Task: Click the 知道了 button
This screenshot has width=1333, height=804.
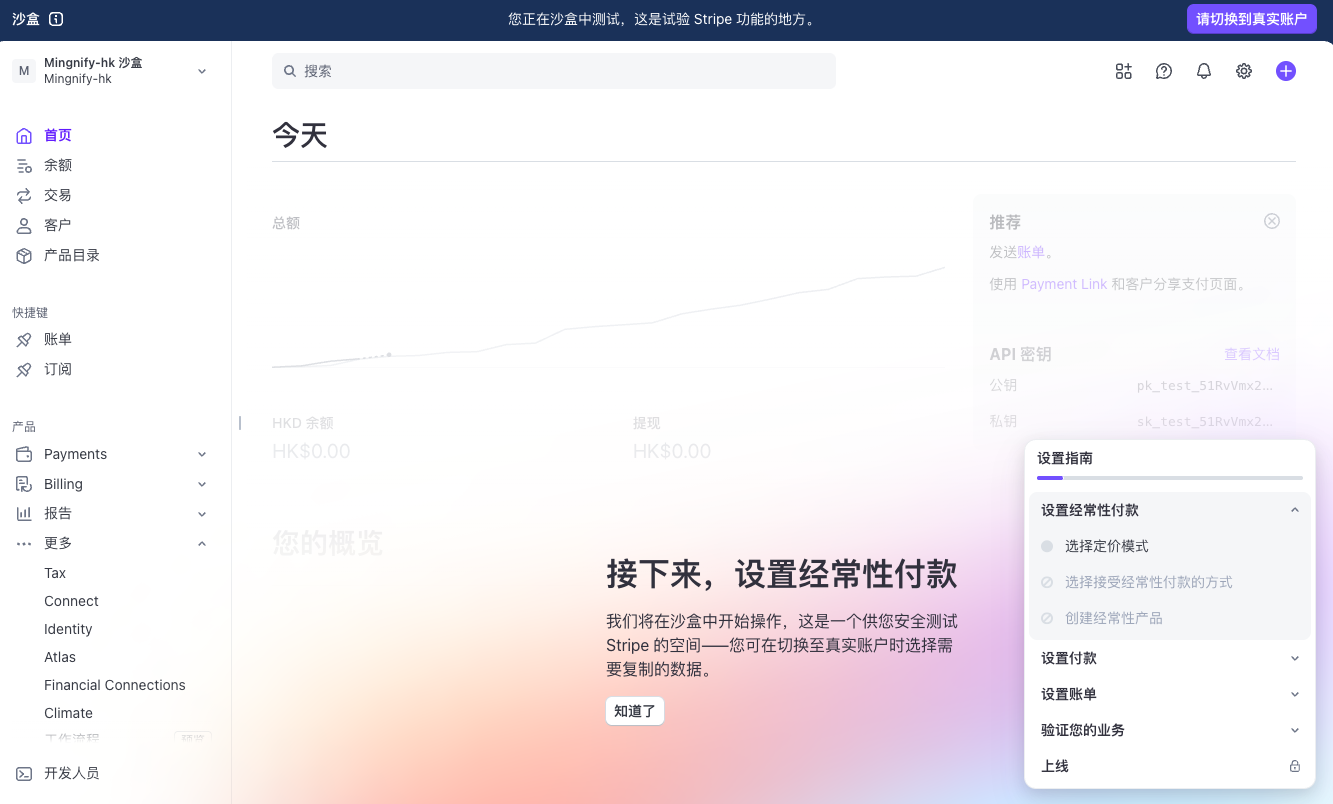Action: click(634, 711)
